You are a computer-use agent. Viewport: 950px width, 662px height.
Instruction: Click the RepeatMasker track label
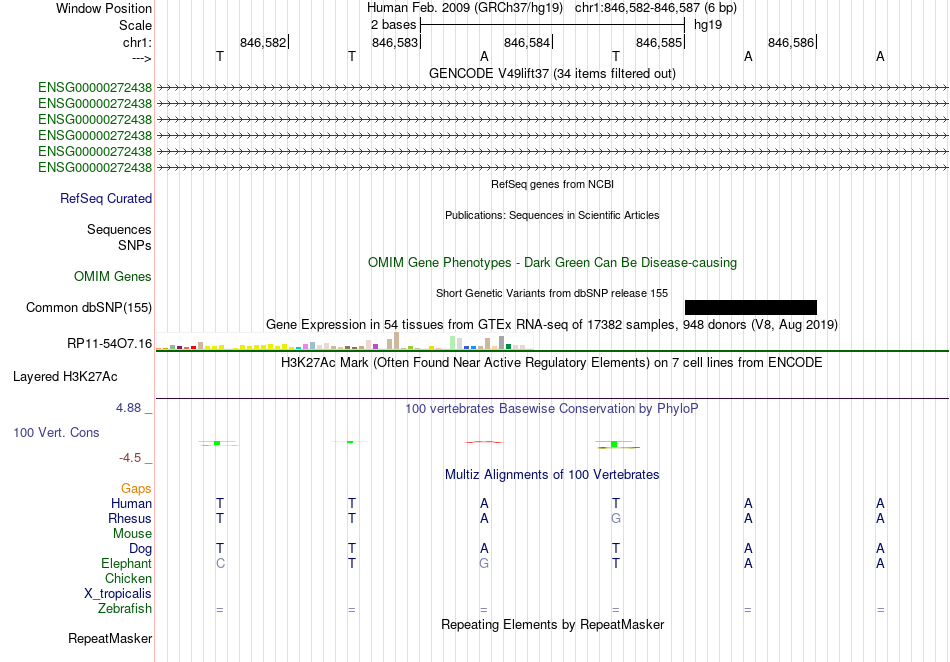click(110, 638)
